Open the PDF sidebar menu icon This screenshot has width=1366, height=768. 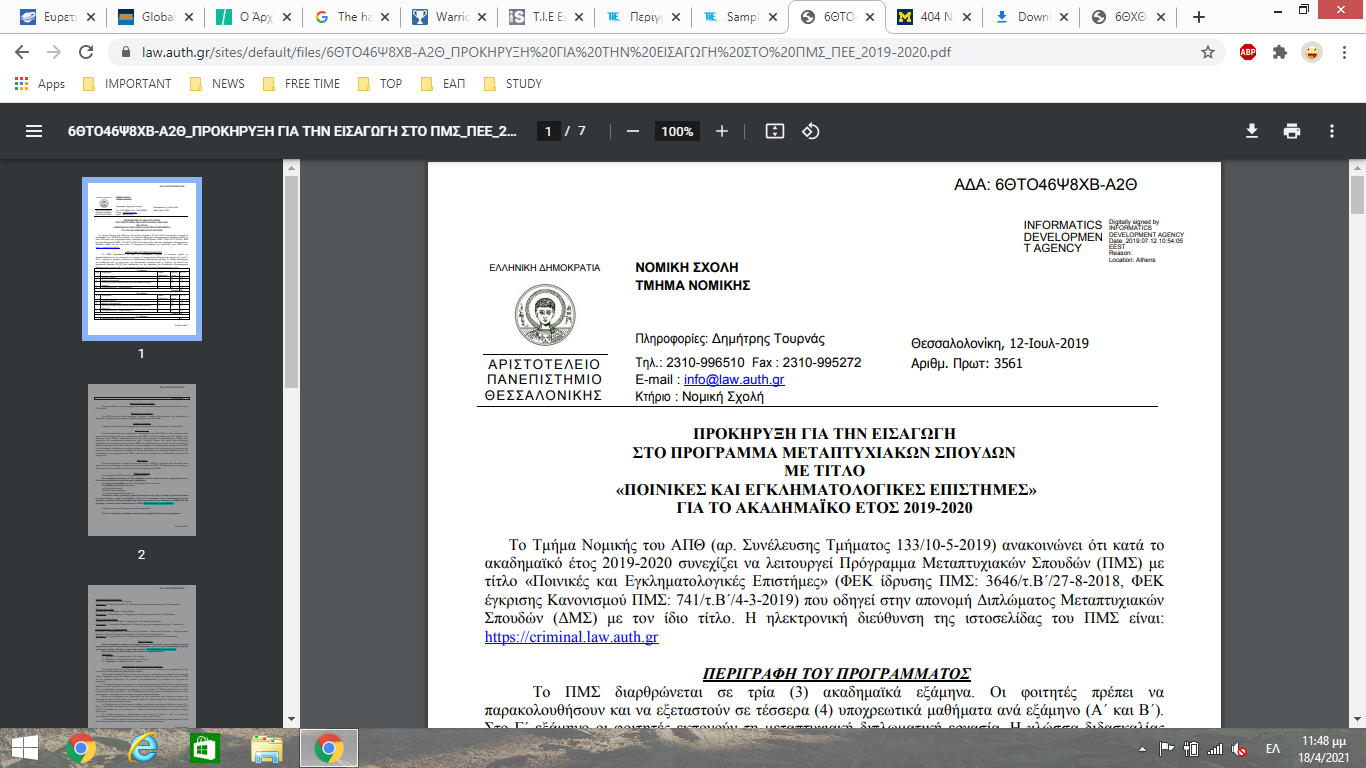coord(34,131)
